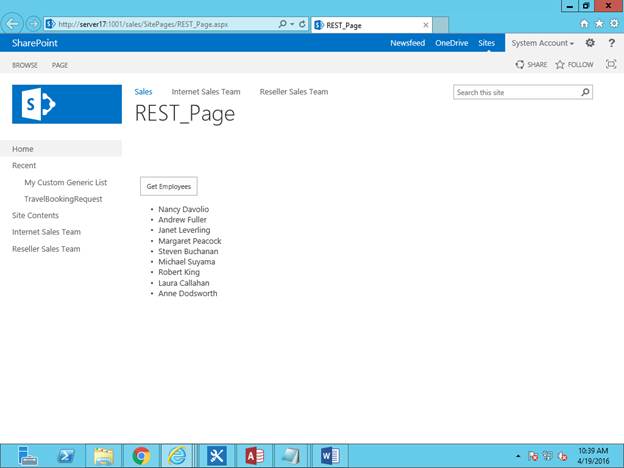
Task: Click the SharePoint site logo image
Action: 67,104
